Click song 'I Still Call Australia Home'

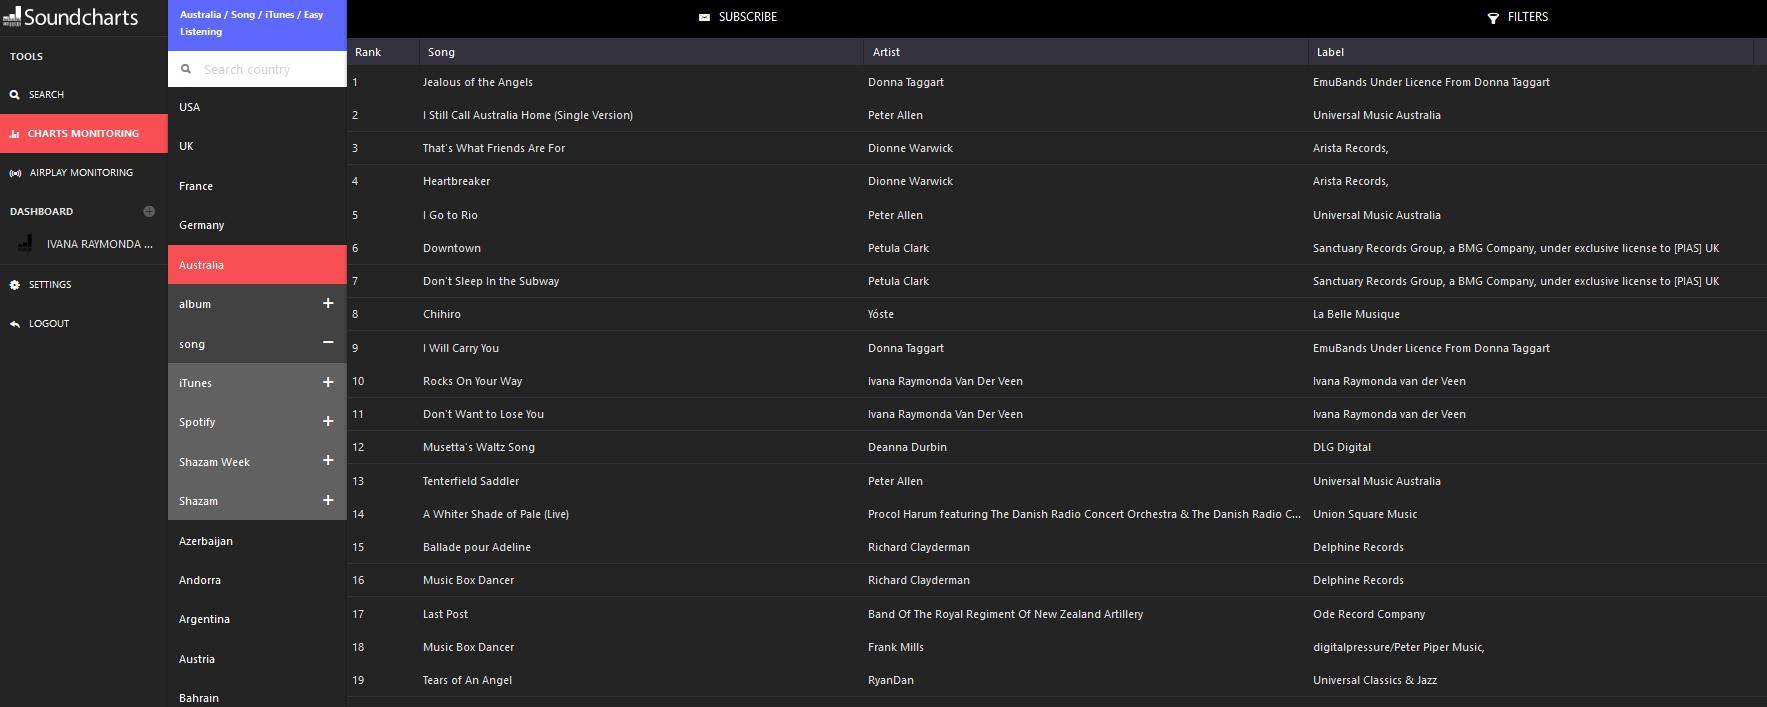tap(528, 115)
